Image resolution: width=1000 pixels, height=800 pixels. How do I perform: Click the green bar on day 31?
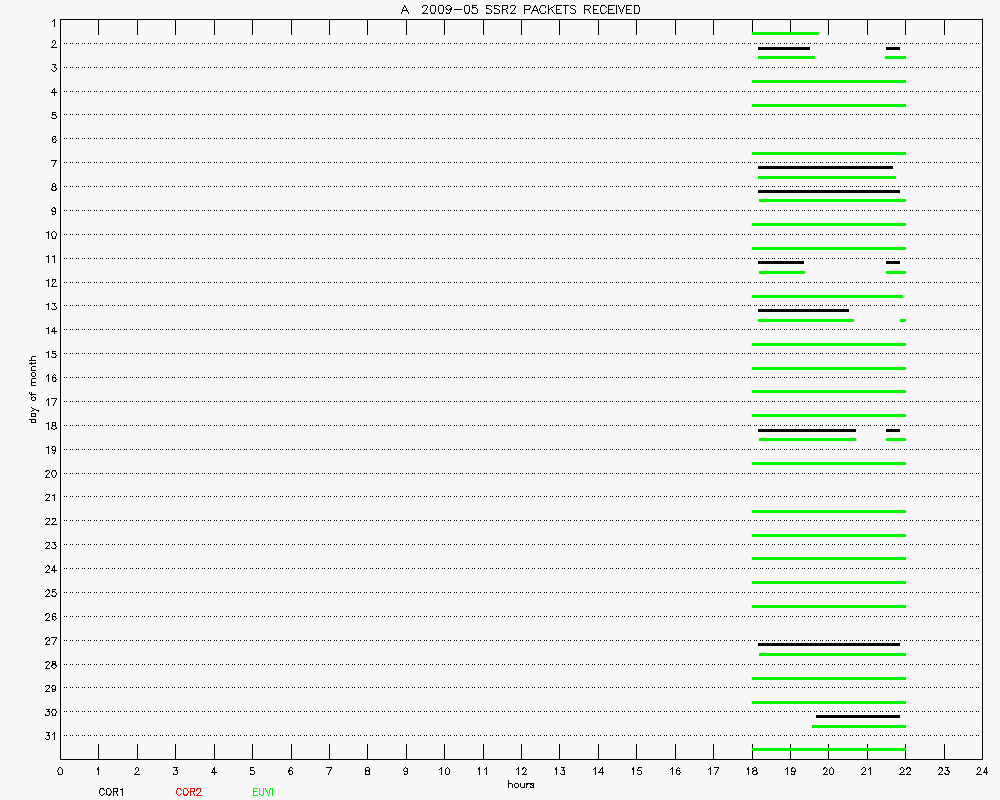click(828, 749)
